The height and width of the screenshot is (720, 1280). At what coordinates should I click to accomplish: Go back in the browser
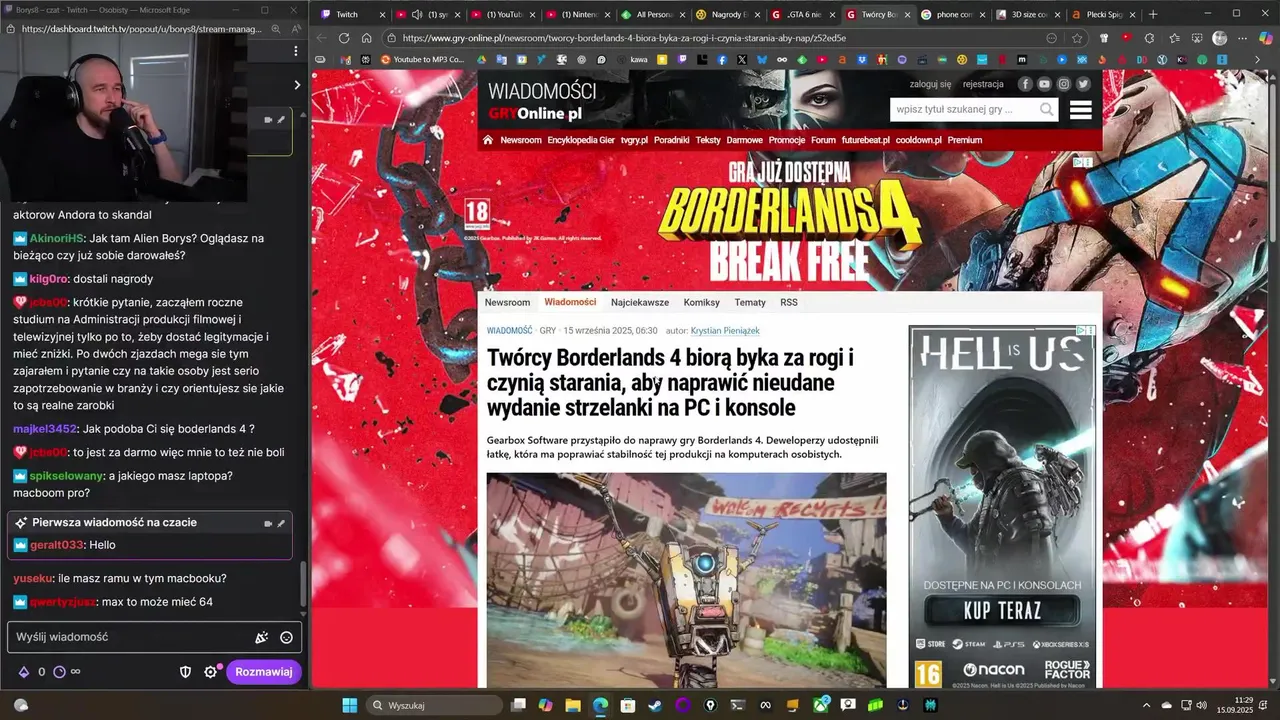(321, 38)
